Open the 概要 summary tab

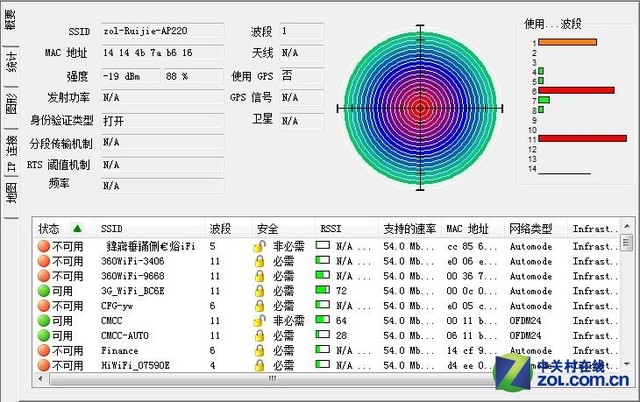pos(10,20)
